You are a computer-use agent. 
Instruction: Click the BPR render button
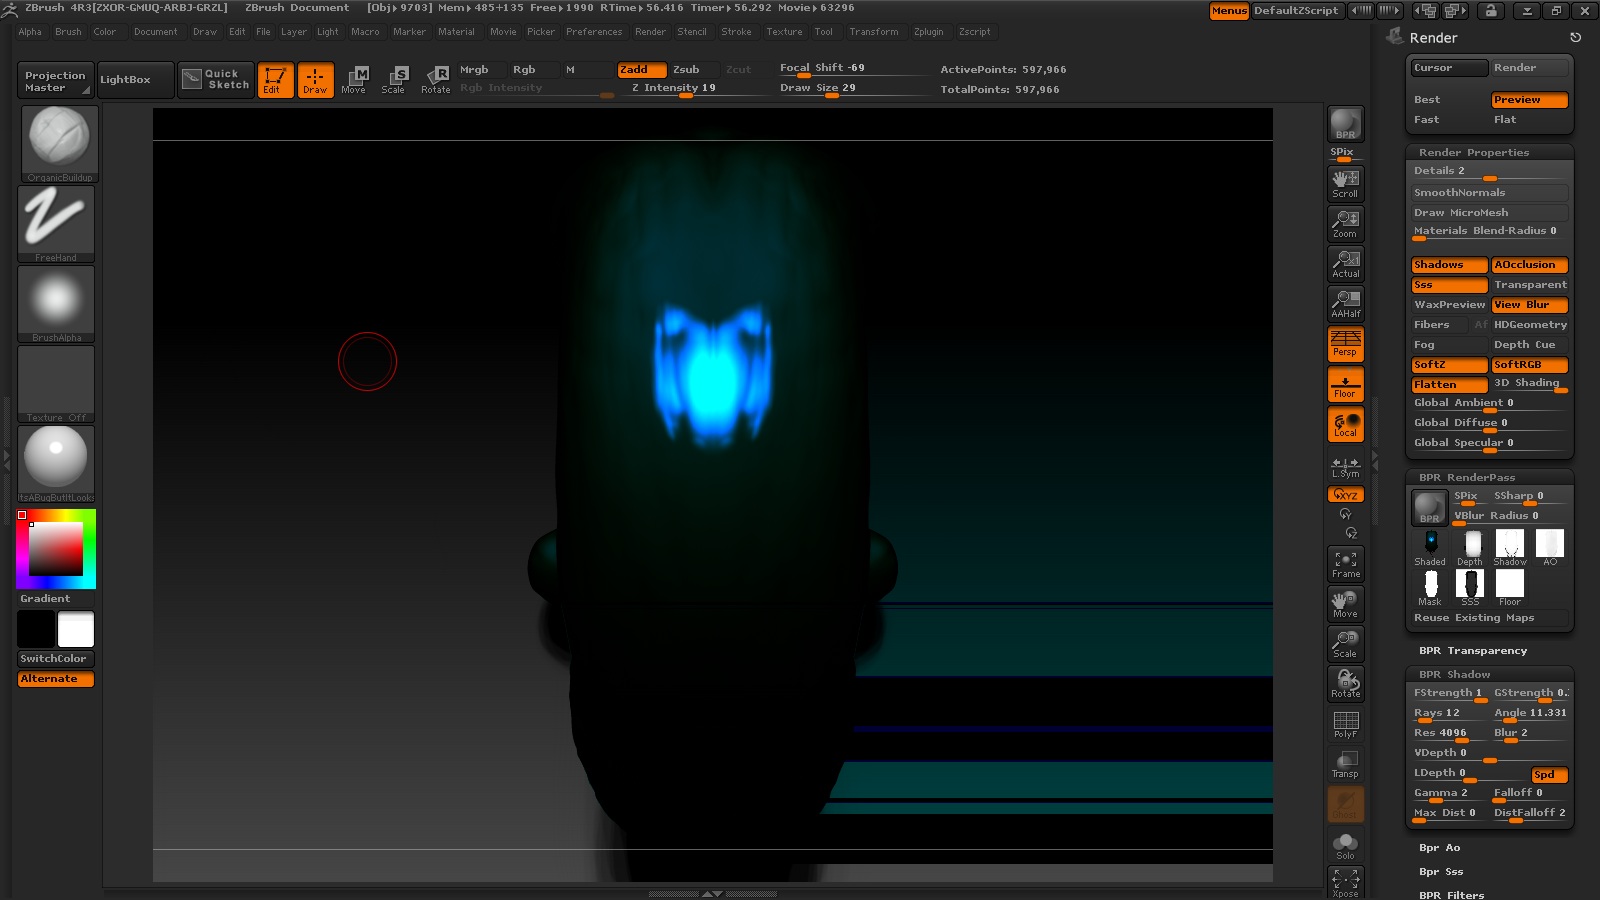click(x=1345, y=125)
